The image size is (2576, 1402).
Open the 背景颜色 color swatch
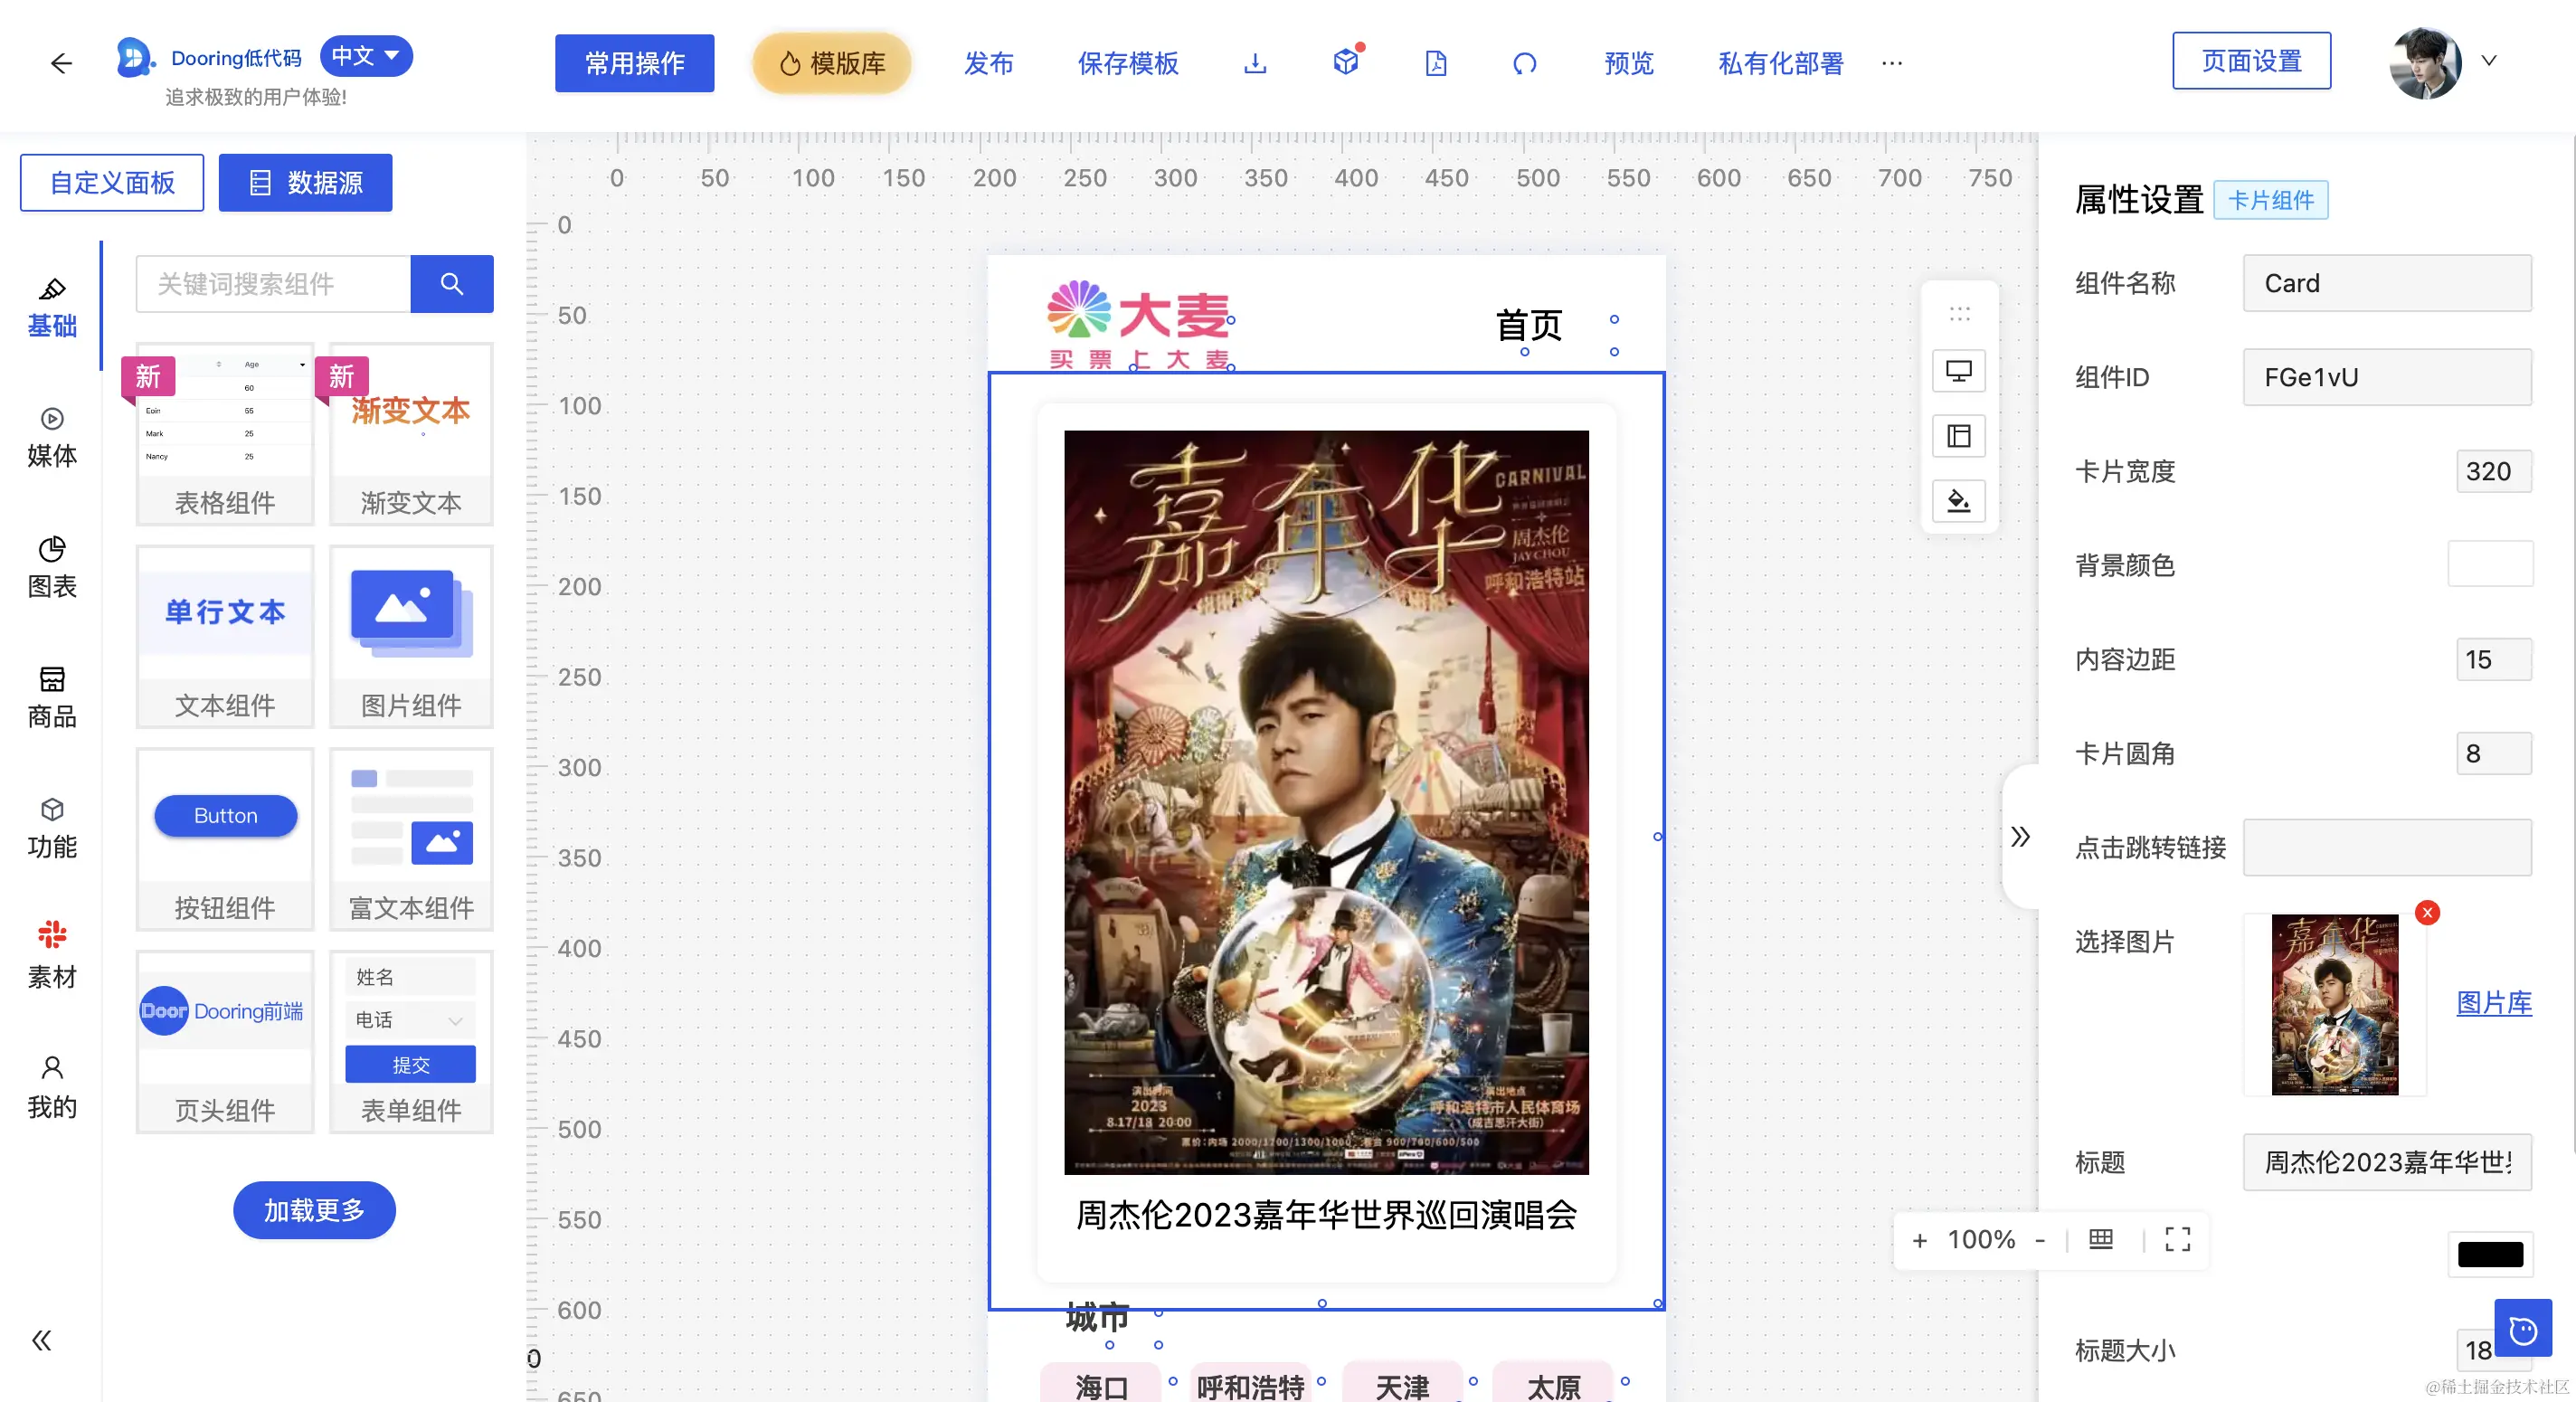2489,564
